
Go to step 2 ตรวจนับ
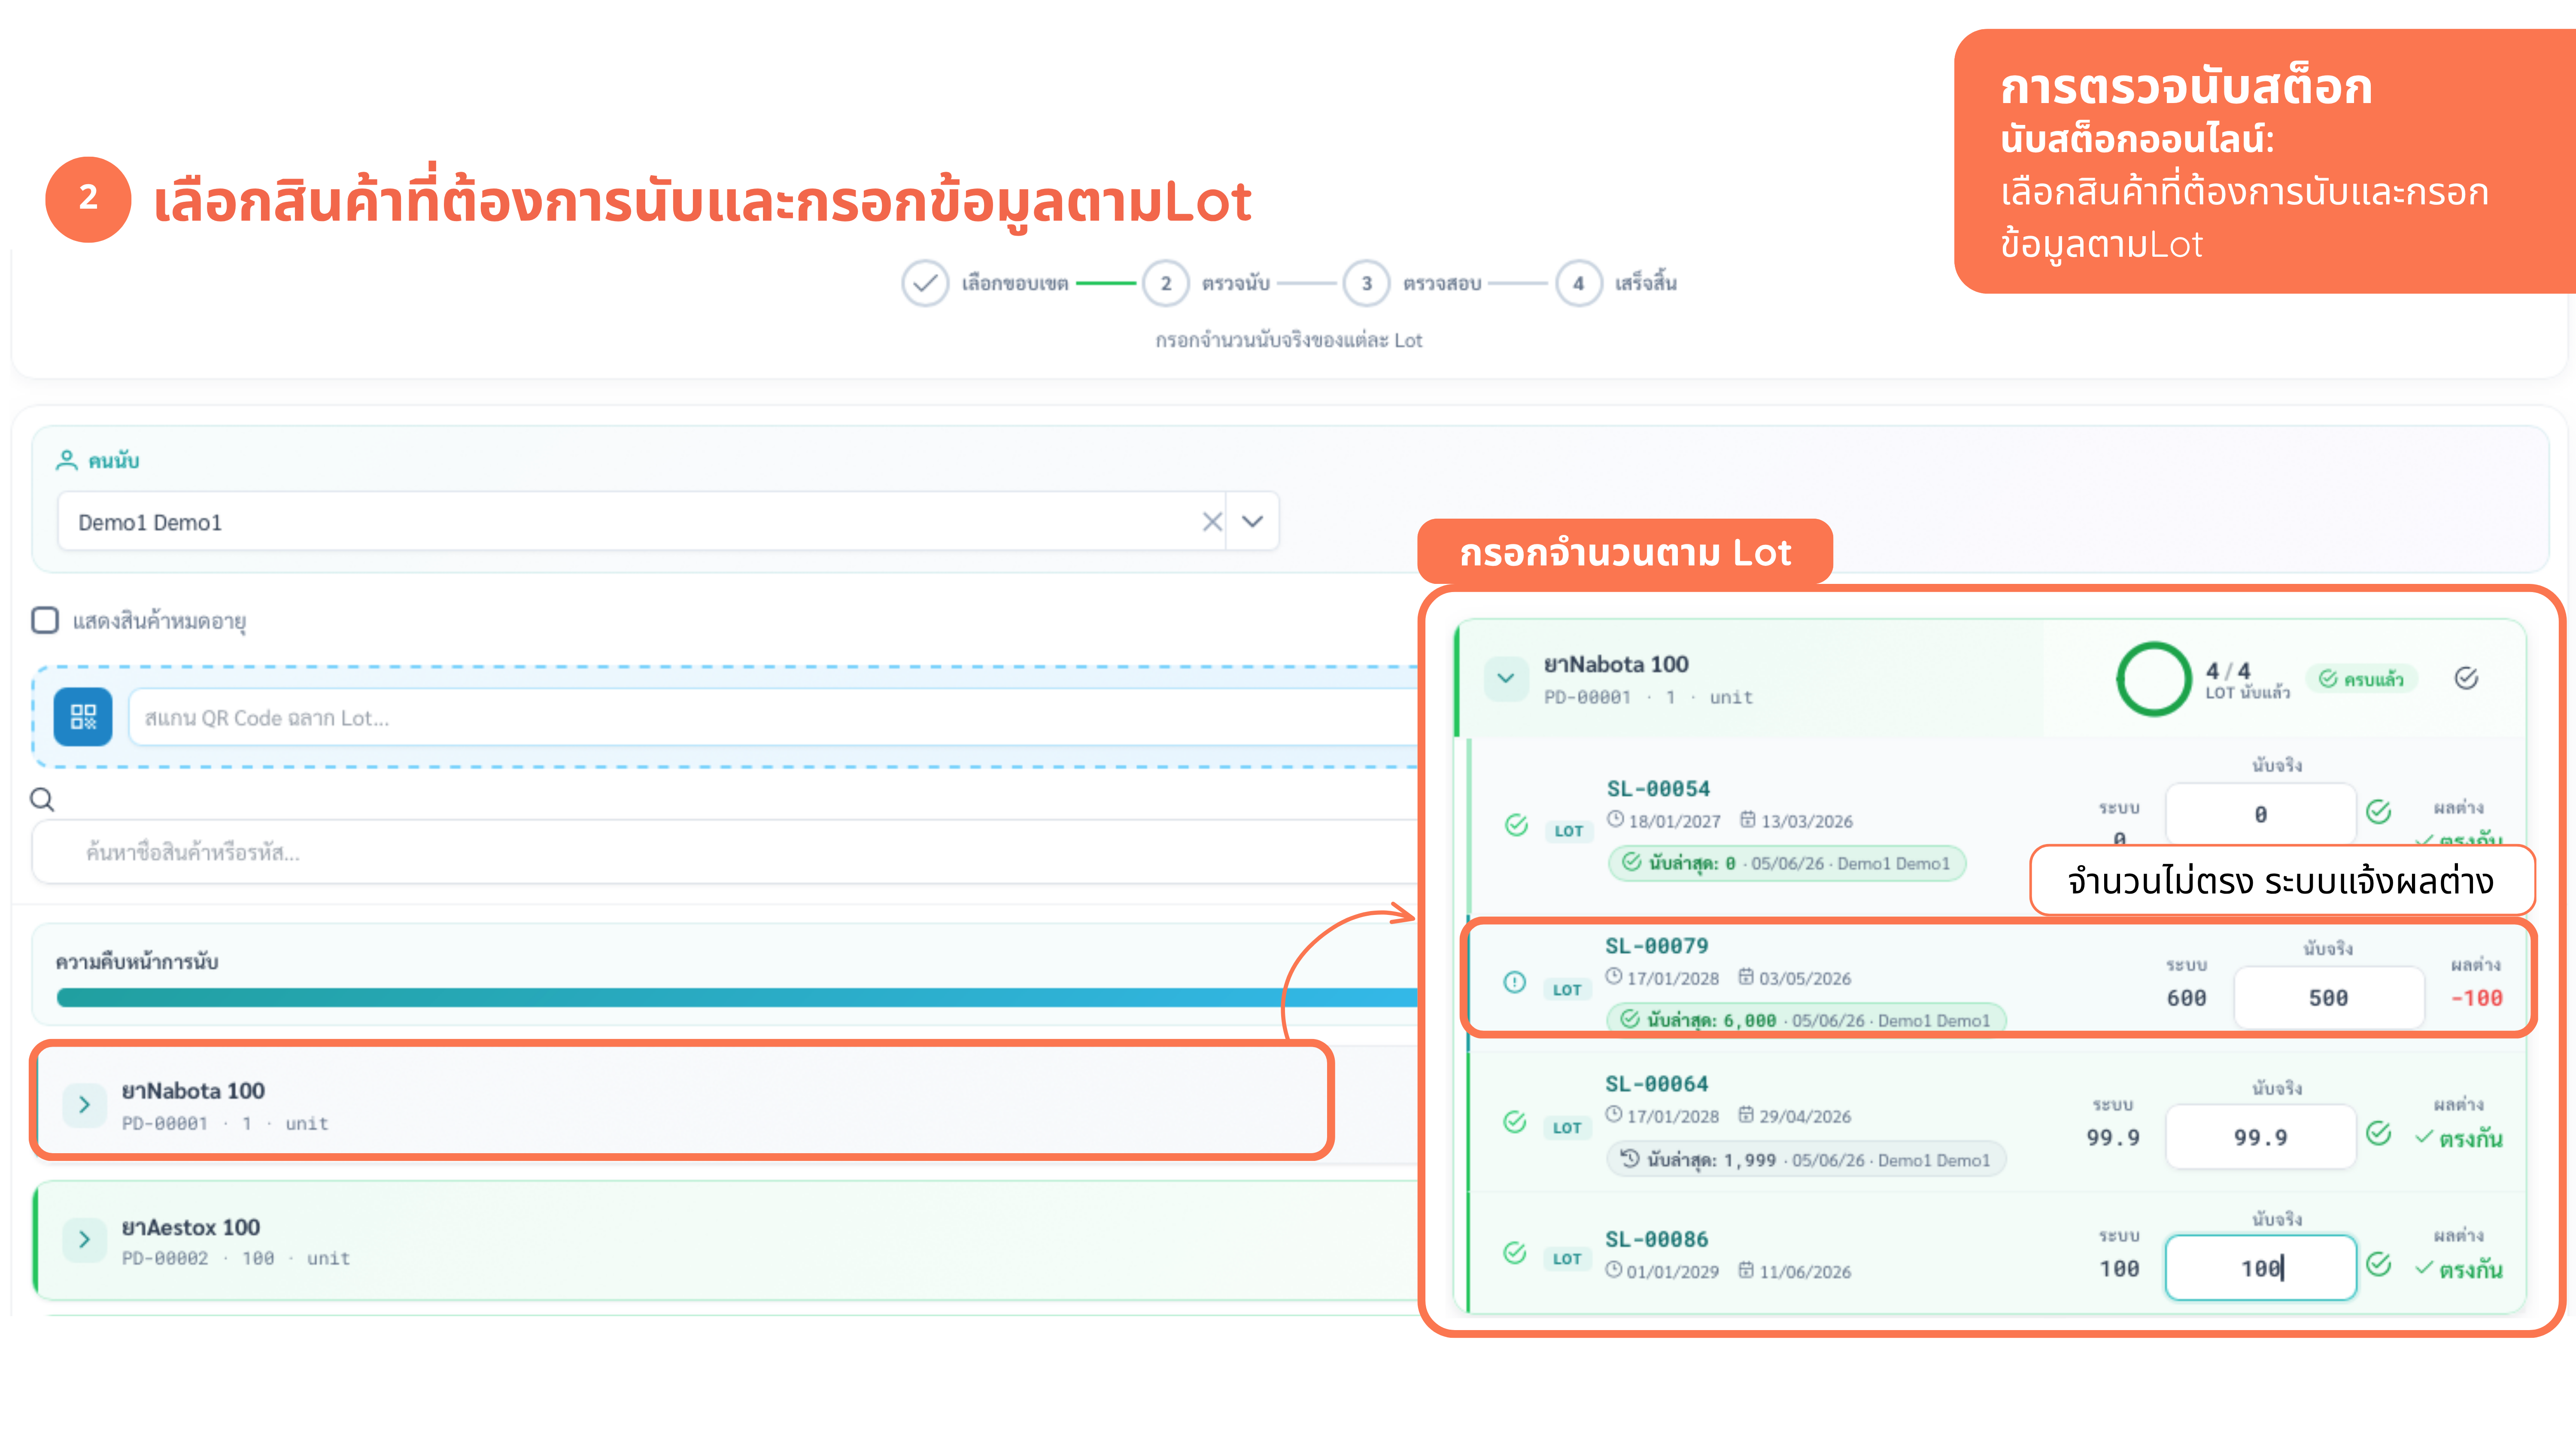click(1165, 283)
